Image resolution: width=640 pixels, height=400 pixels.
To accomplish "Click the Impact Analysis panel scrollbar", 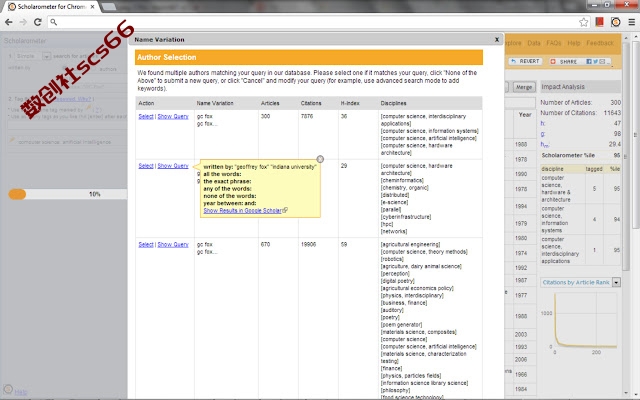I will click(x=626, y=155).
